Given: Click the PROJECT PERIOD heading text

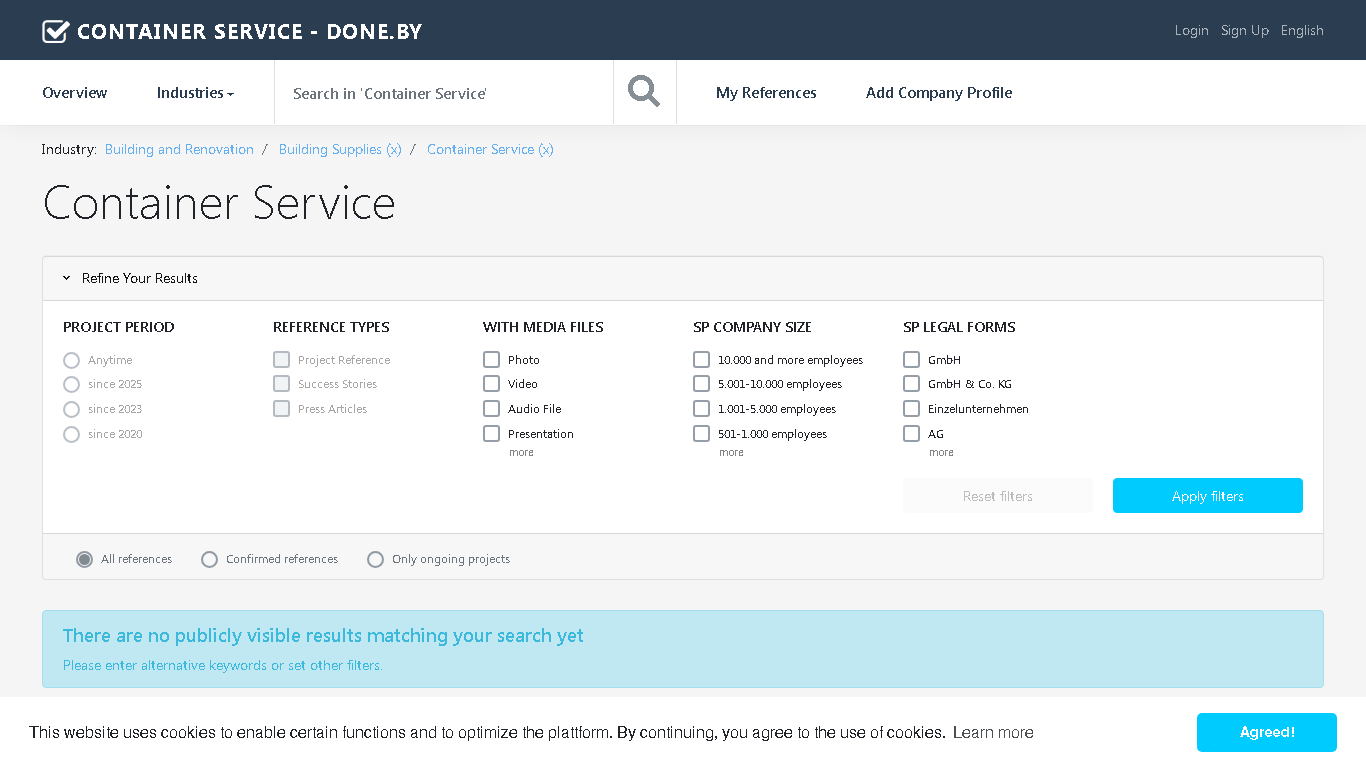Looking at the screenshot, I should pyautogui.click(x=119, y=327).
